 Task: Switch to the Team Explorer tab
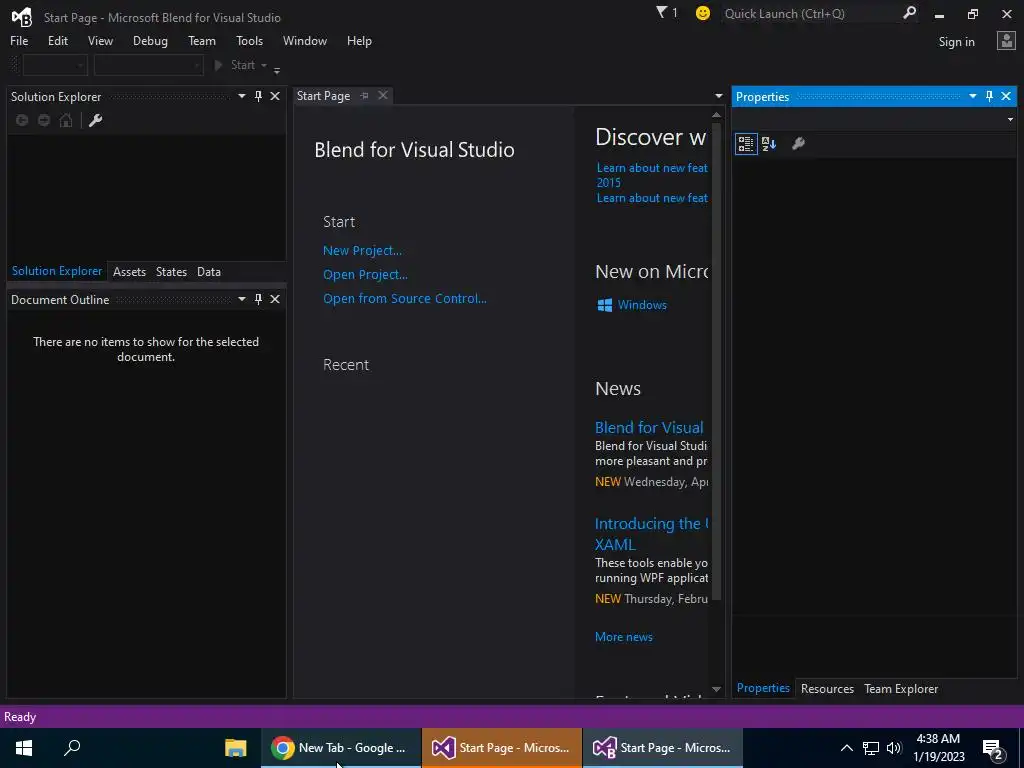pyautogui.click(x=901, y=688)
